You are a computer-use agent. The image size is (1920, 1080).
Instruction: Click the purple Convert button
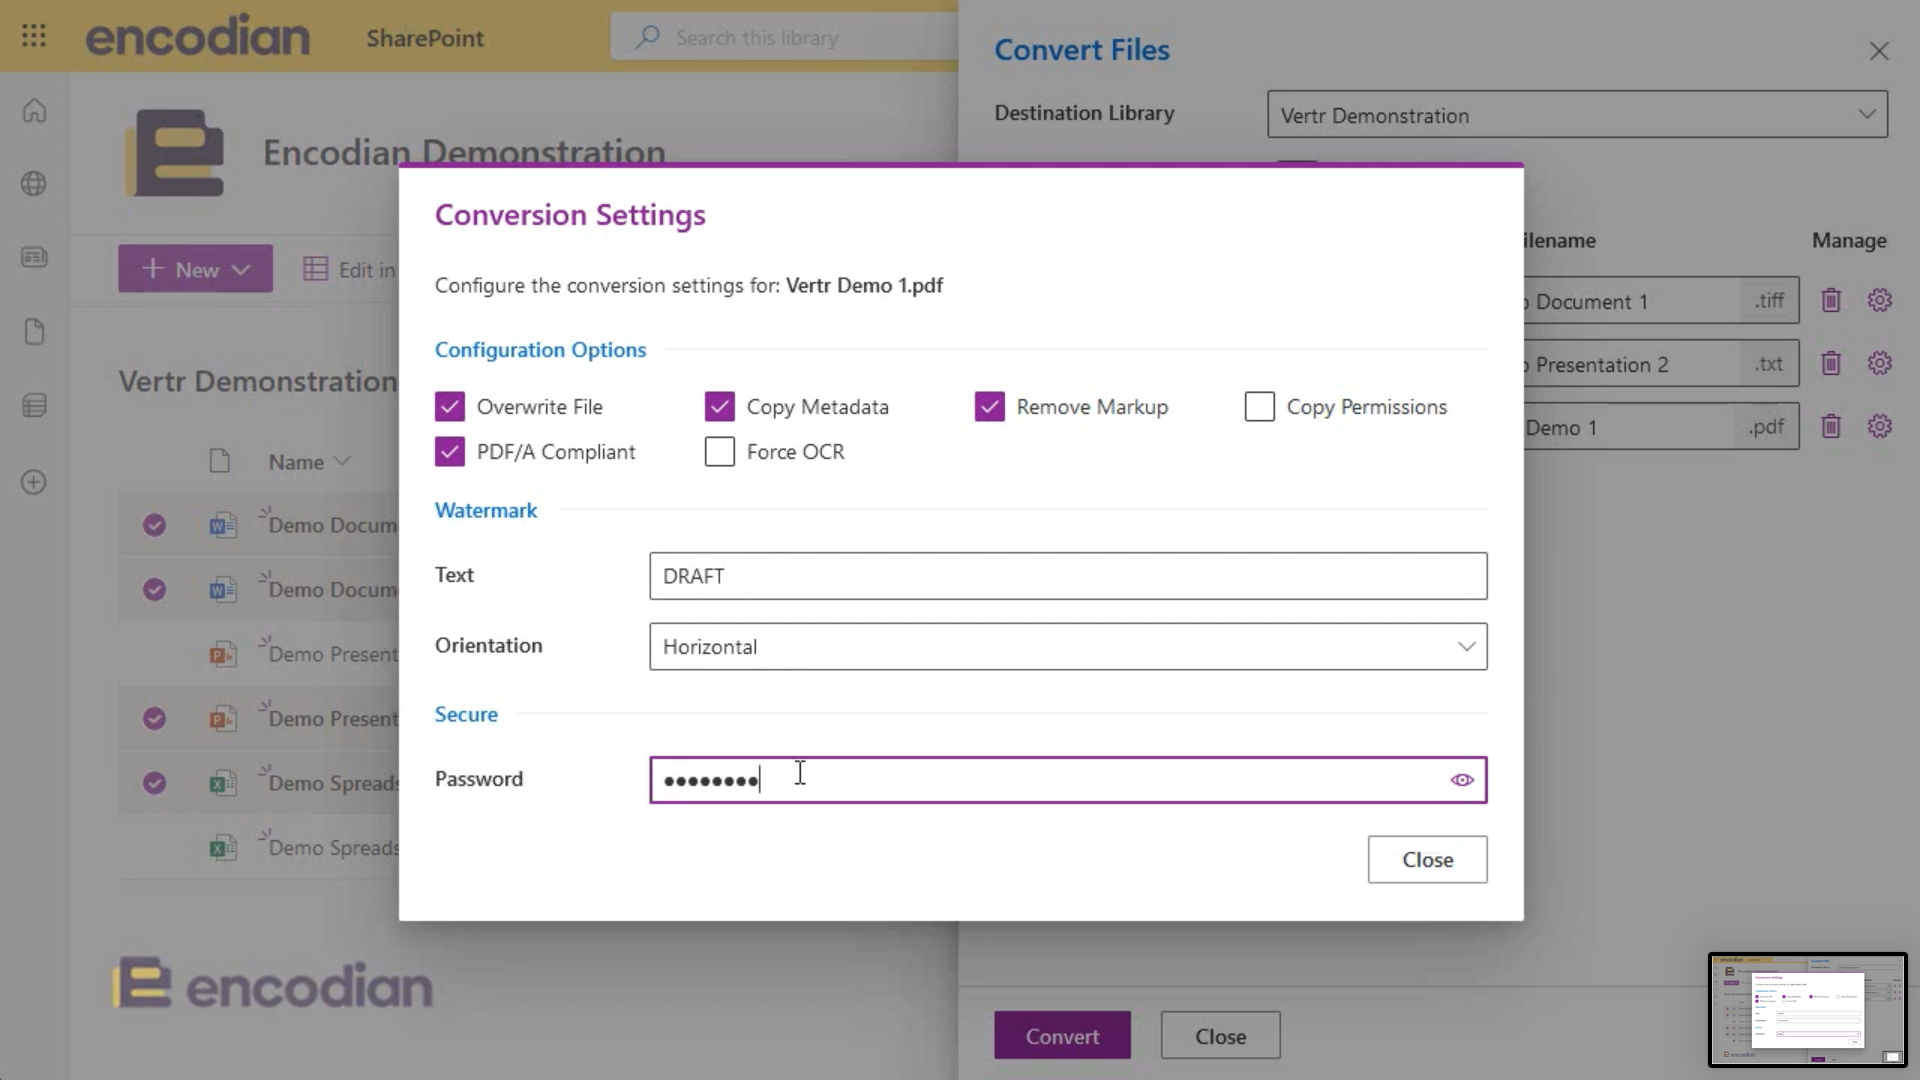tap(1062, 1036)
